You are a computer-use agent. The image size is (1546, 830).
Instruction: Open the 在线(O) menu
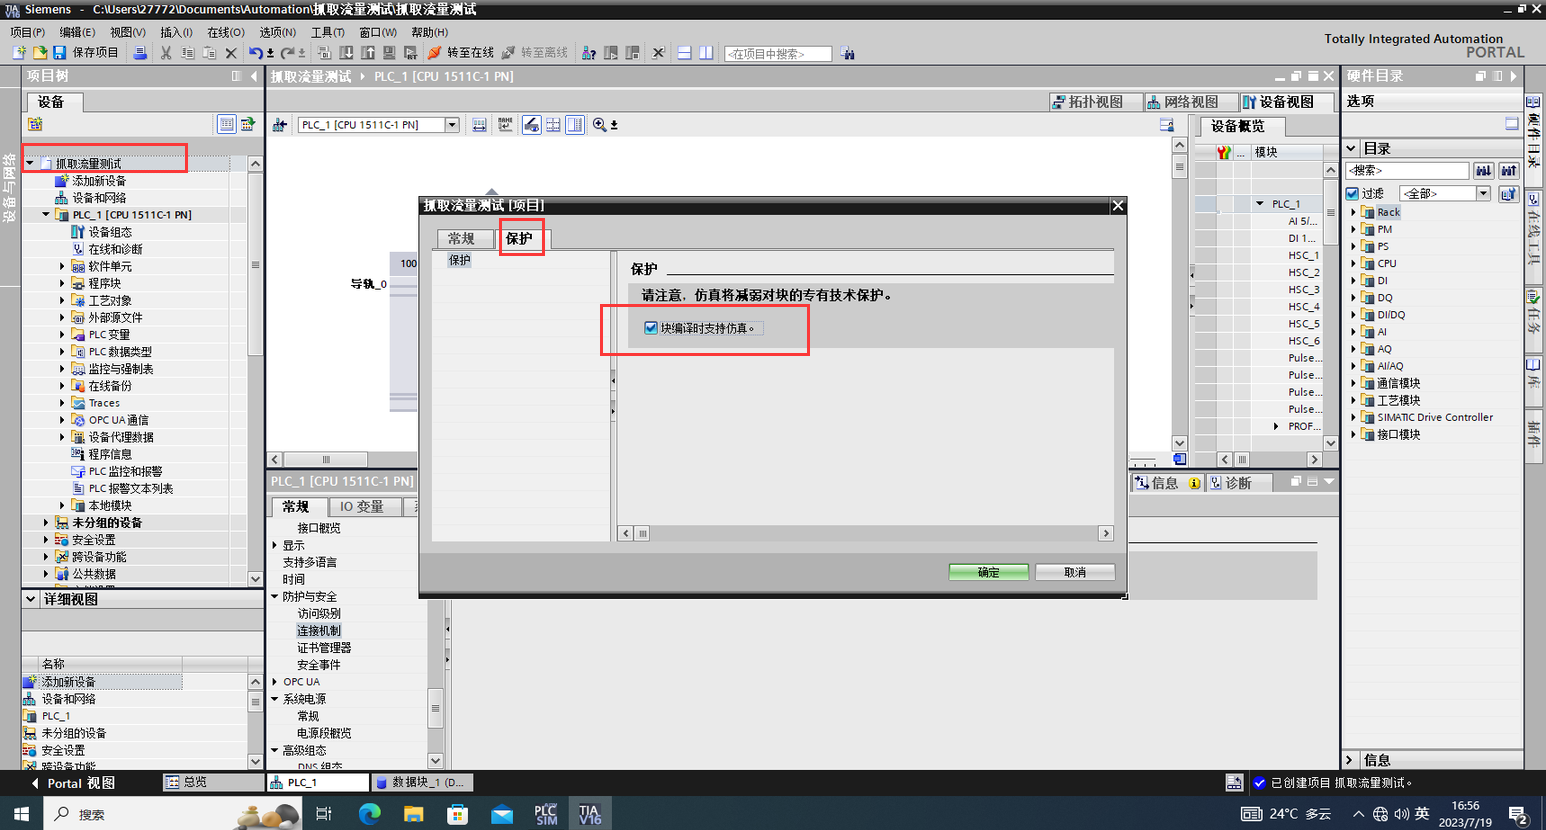[x=225, y=32]
